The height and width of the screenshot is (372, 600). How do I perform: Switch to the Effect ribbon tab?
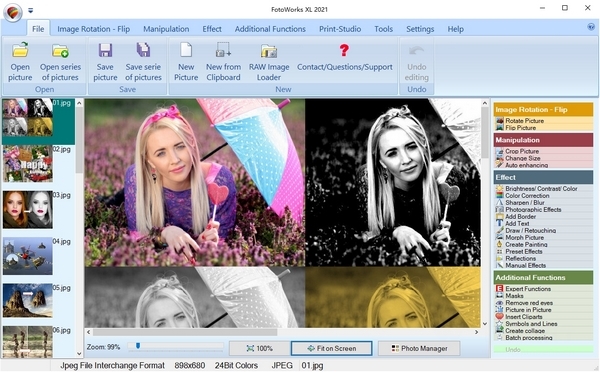tap(212, 29)
